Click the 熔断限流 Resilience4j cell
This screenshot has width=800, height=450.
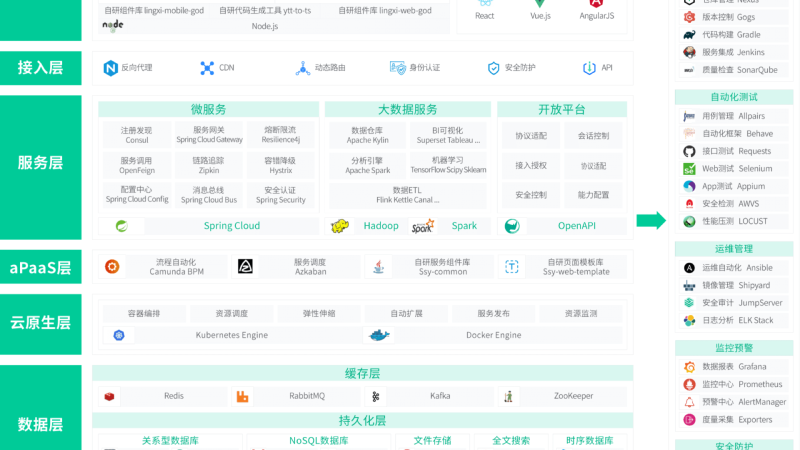pyautogui.click(x=281, y=135)
